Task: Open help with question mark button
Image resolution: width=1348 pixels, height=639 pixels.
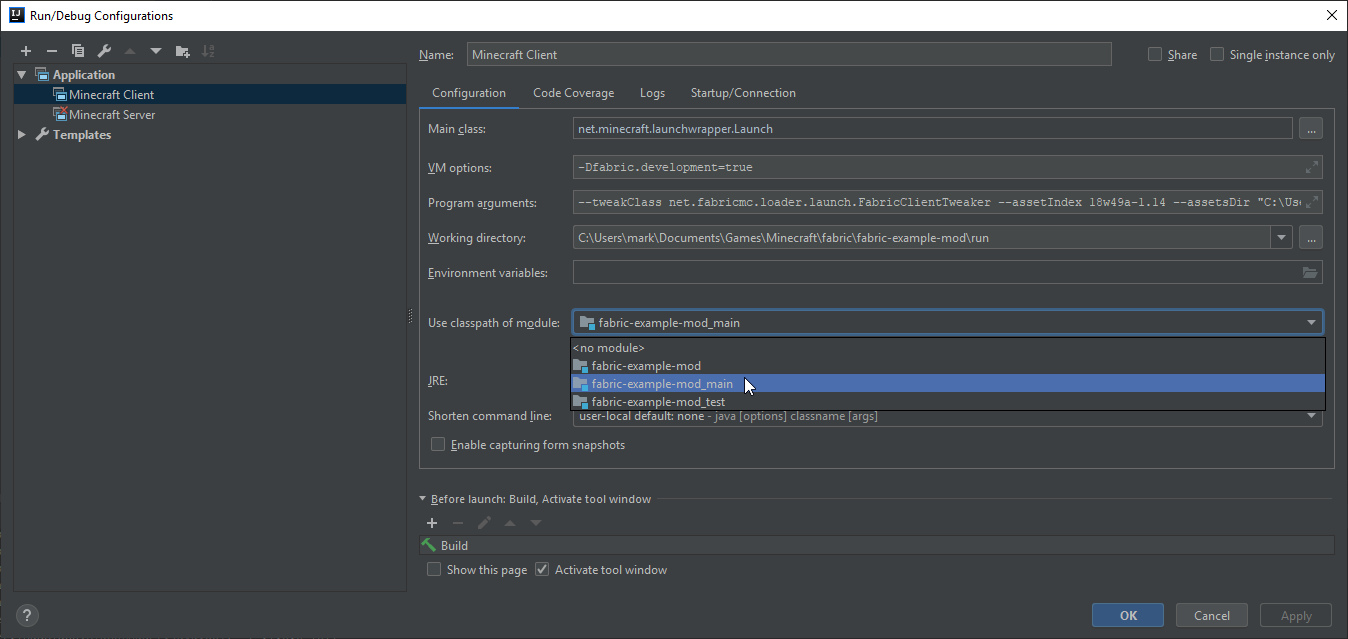Action: point(27,615)
